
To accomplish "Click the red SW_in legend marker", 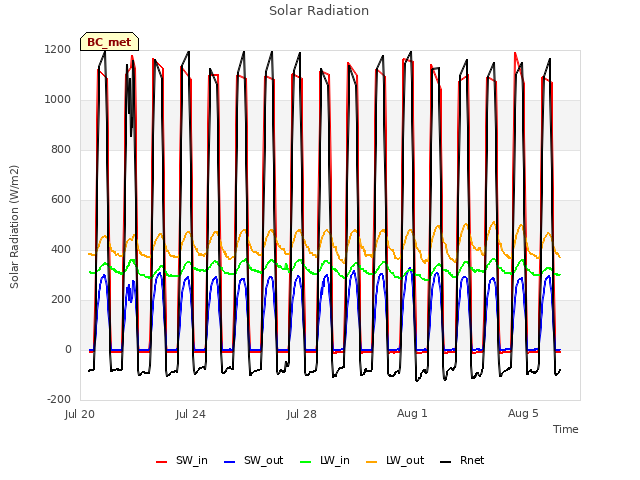I will tap(162, 462).
